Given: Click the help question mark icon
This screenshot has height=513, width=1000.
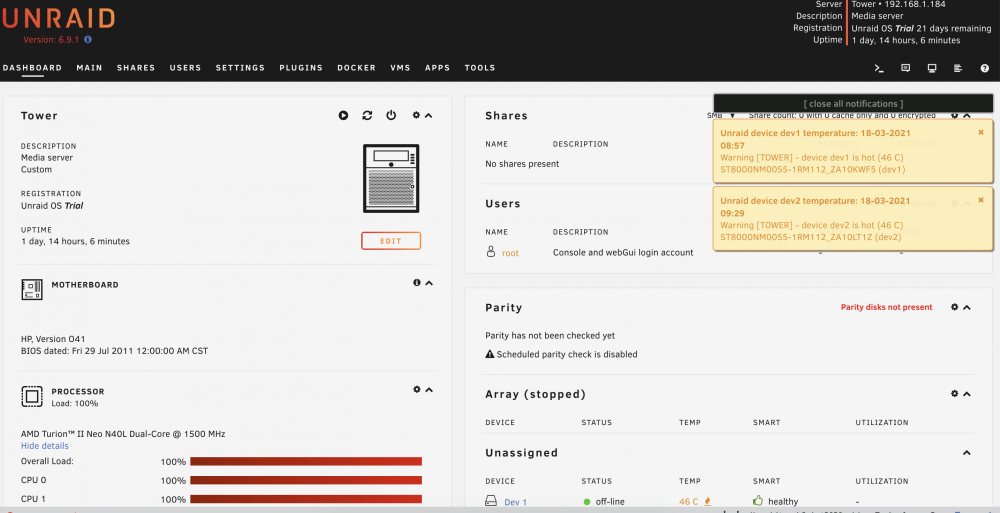Looking at the screenshot, I should pos(985,68).
